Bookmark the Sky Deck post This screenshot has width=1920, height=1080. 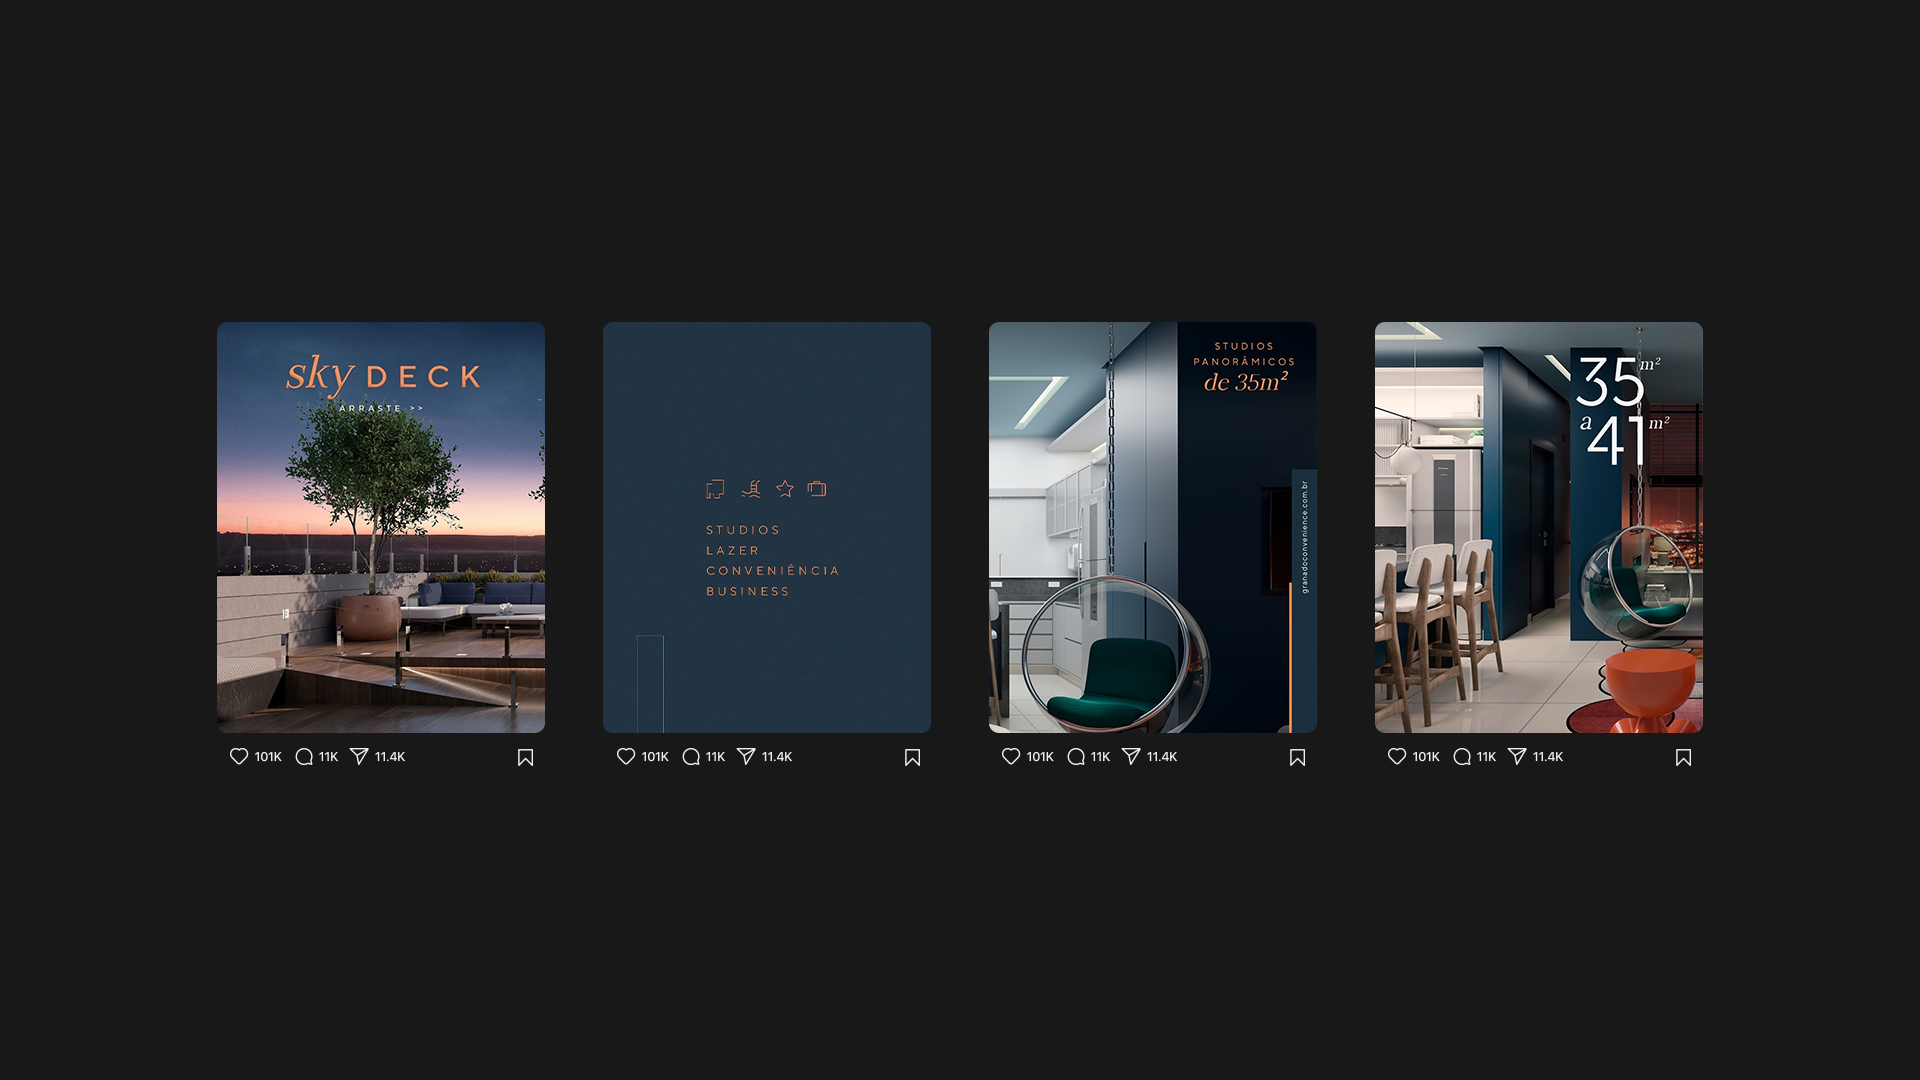coord(526,758)
